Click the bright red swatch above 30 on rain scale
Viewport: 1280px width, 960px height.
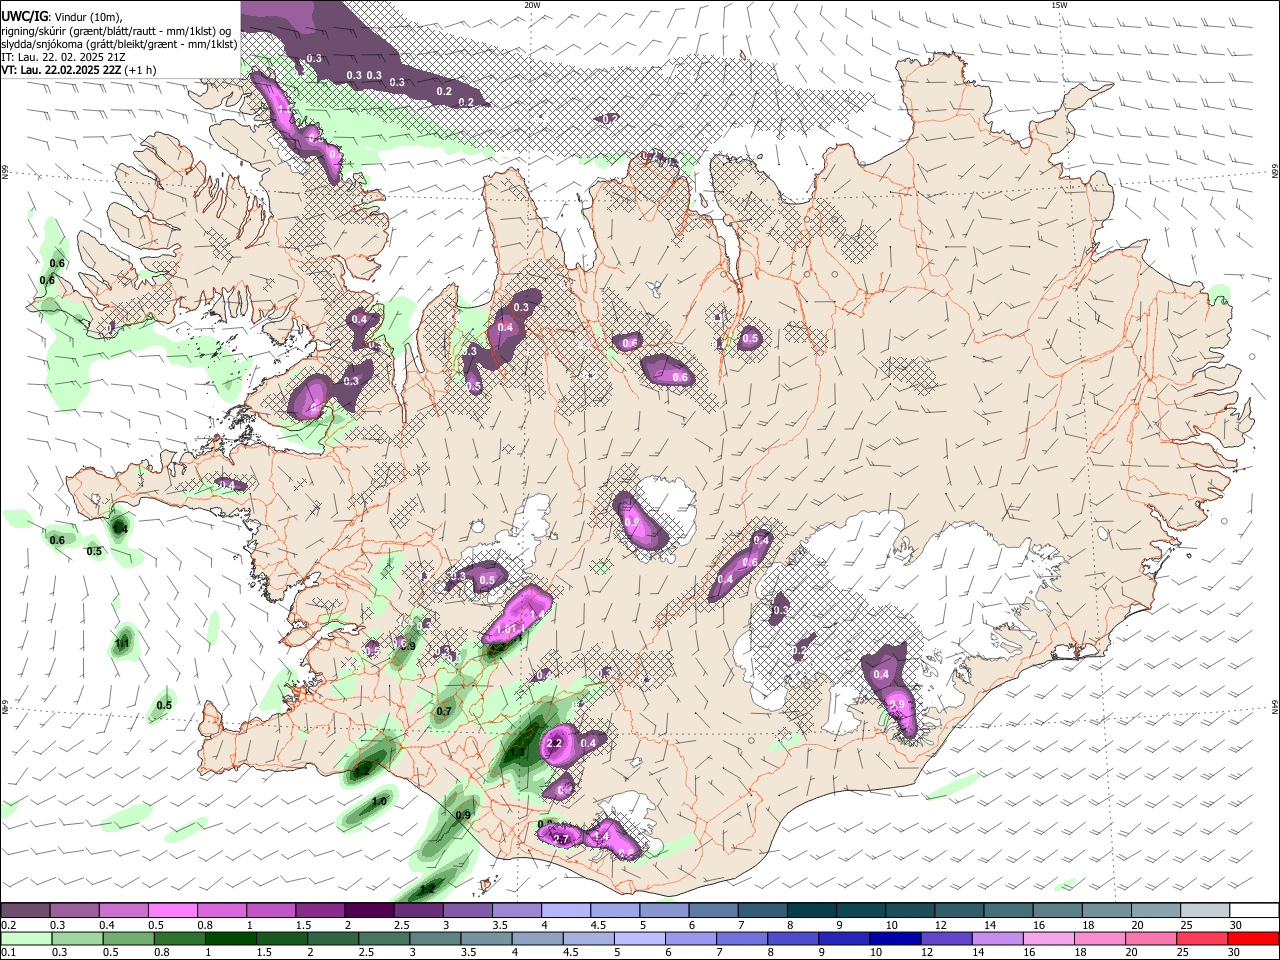pos(1253,938)
